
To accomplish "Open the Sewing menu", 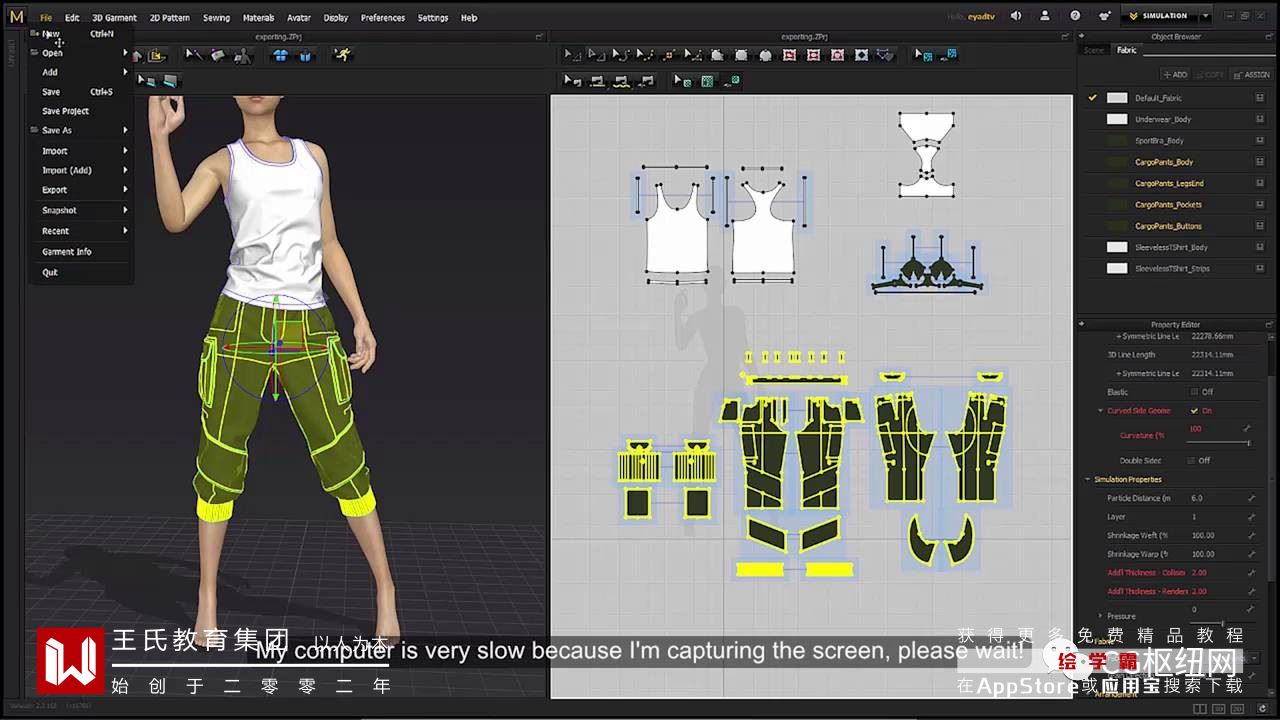I will [x=216, y=18].
